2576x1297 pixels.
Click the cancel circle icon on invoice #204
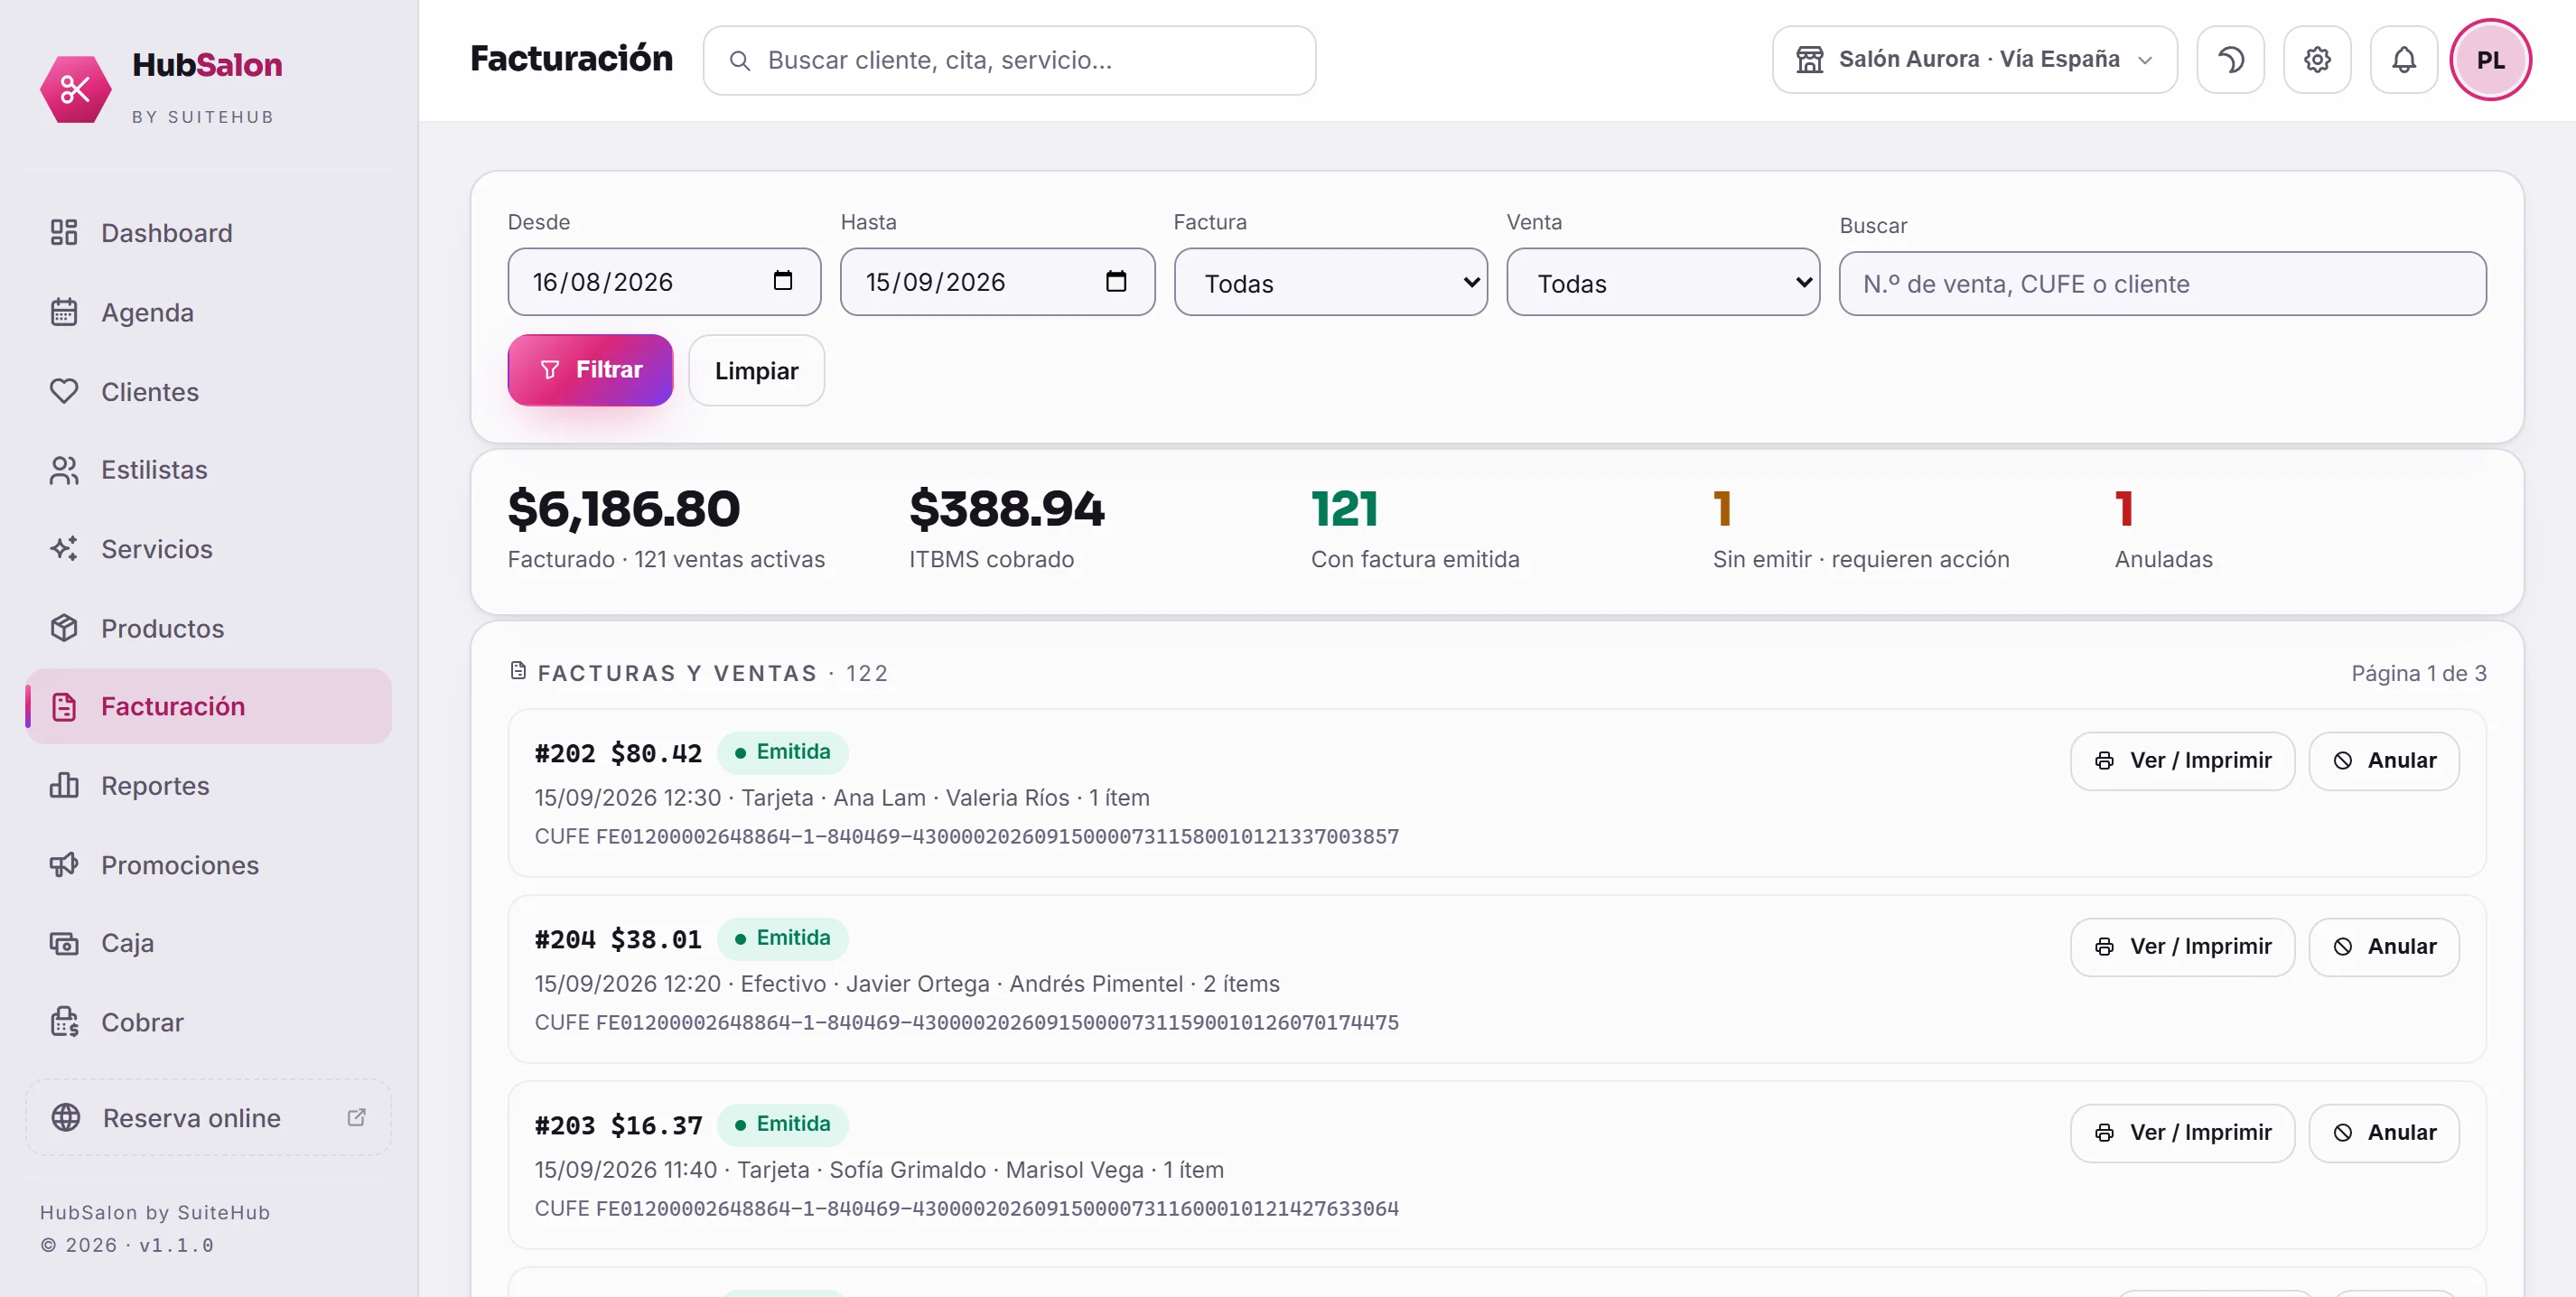tap(2342, 947)
